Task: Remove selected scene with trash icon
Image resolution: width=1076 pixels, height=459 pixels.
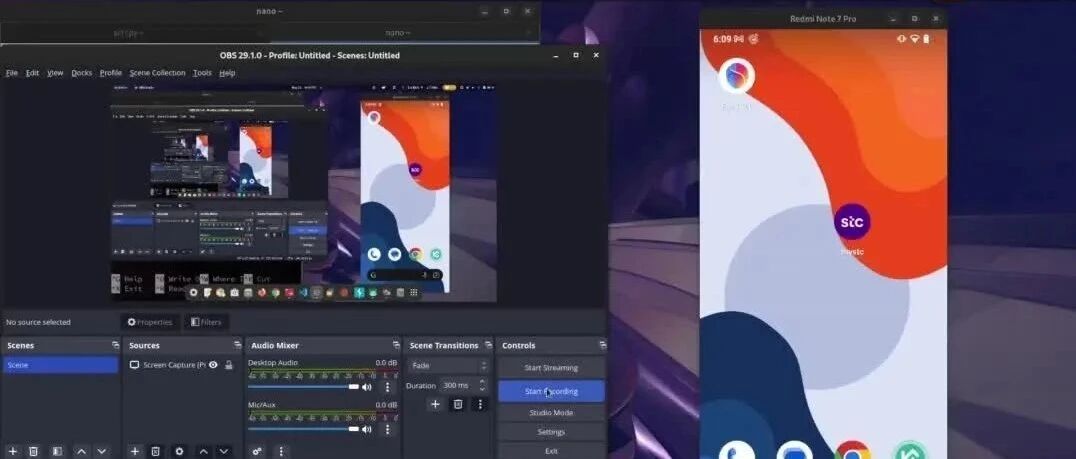Action: pyautogui.click(x=34, y=451)
